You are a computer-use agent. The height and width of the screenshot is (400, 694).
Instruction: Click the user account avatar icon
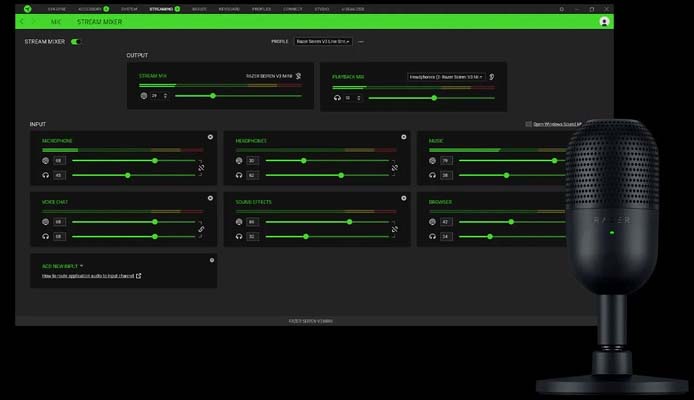[604, 21]
